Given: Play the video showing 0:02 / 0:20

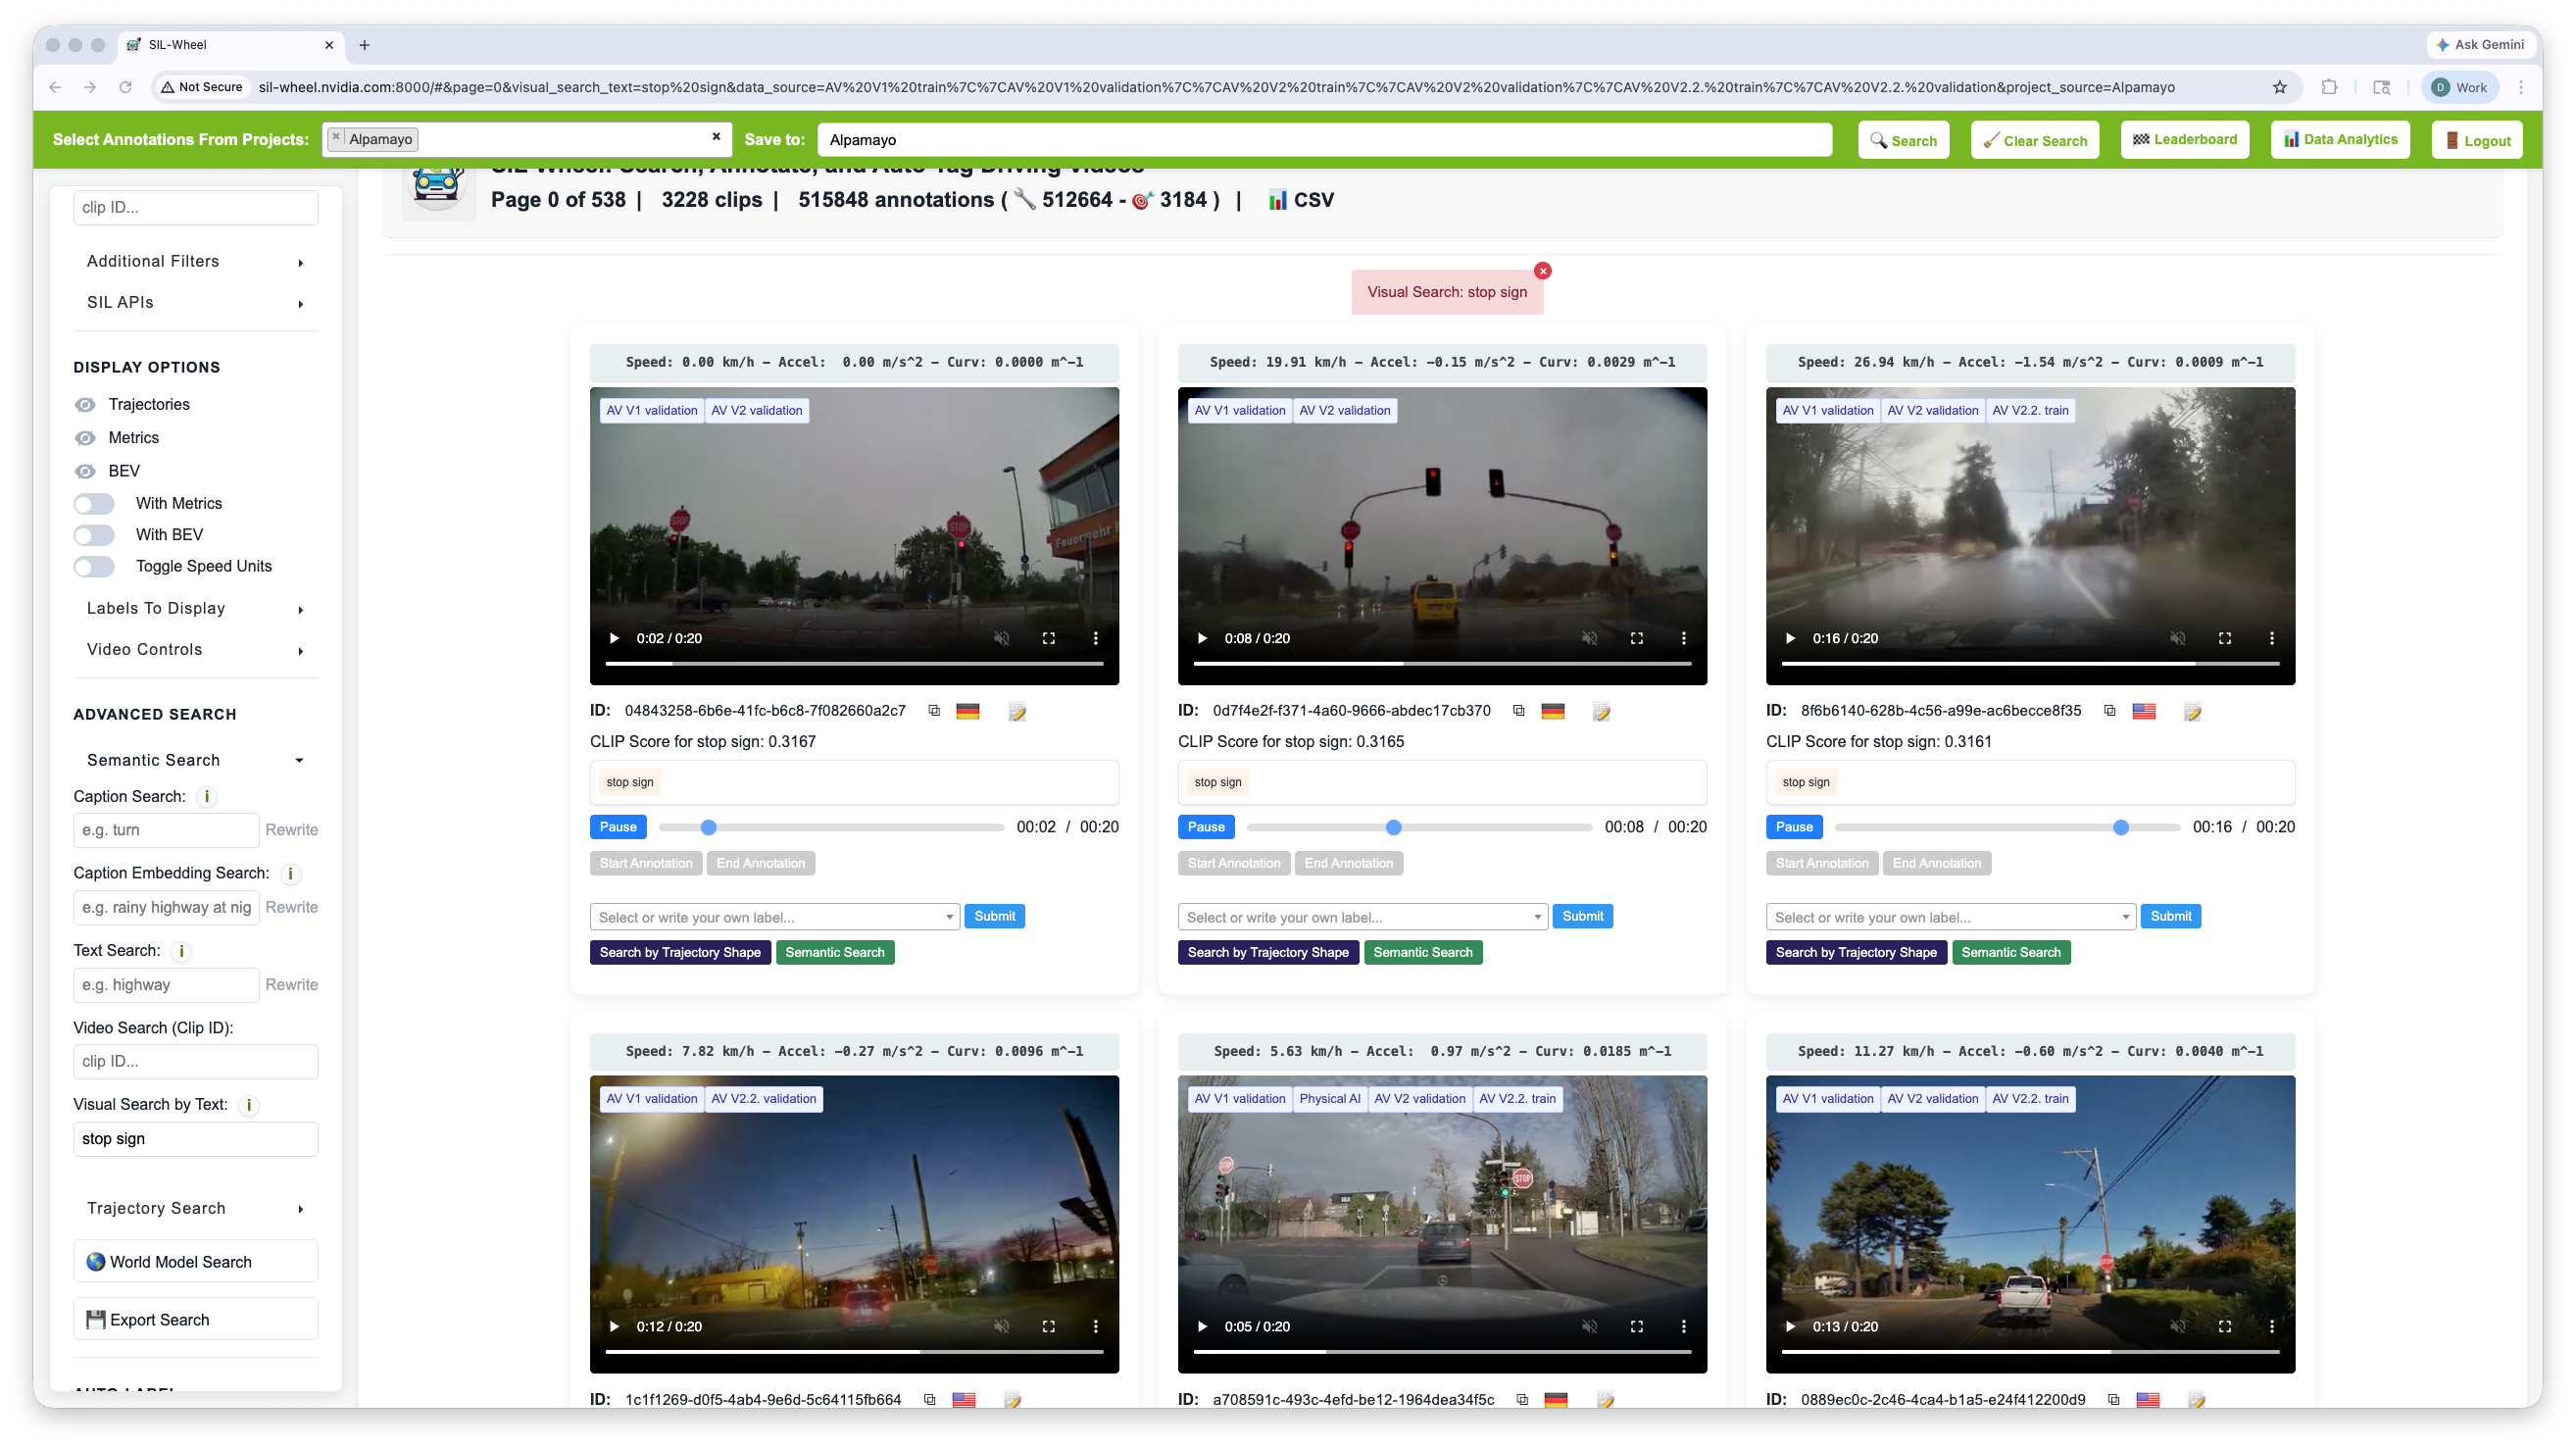Looking at the screenshot, I should click(x=614, y=638).
